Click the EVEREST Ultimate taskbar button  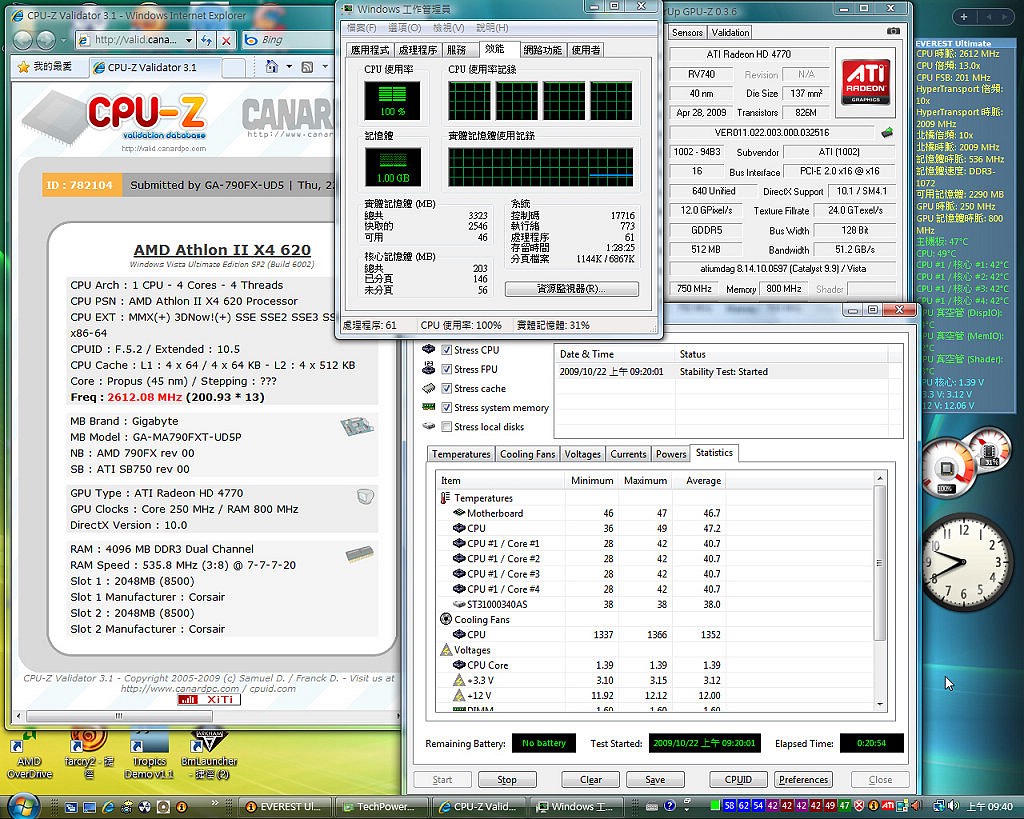pyautogui.click(x=285, y=807)
